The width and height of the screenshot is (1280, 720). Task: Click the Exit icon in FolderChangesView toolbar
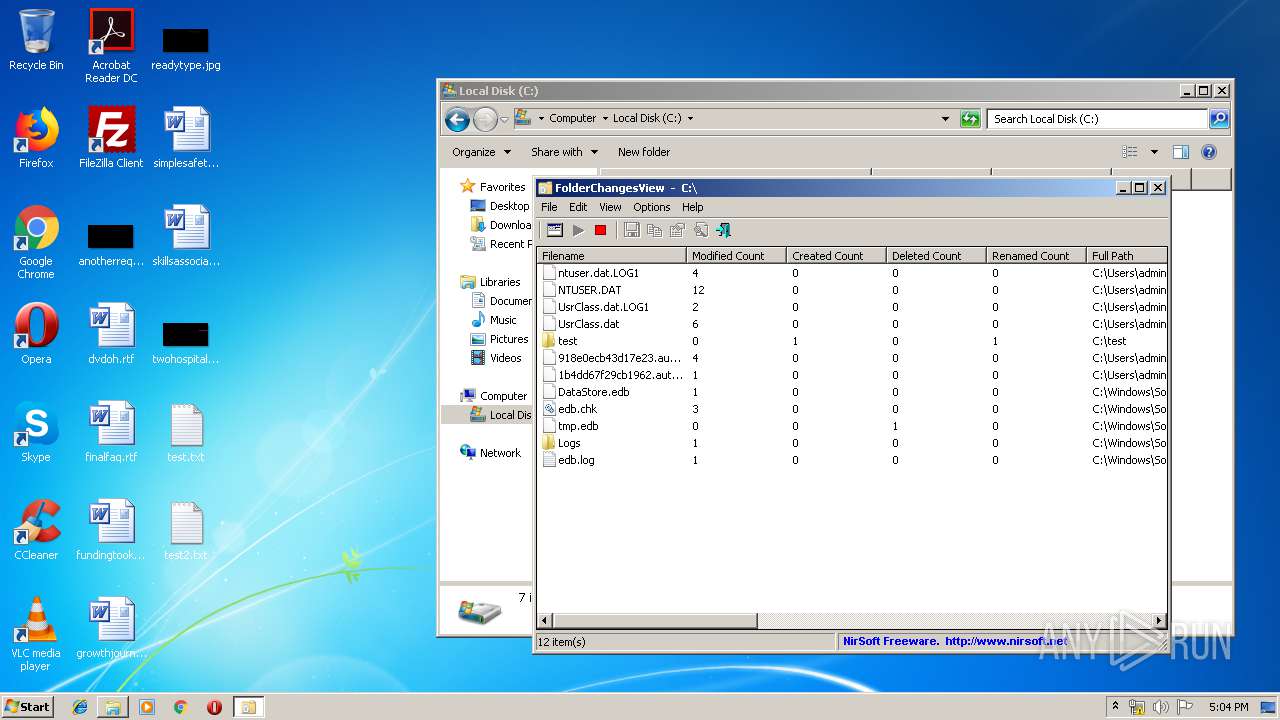[723, 230]
